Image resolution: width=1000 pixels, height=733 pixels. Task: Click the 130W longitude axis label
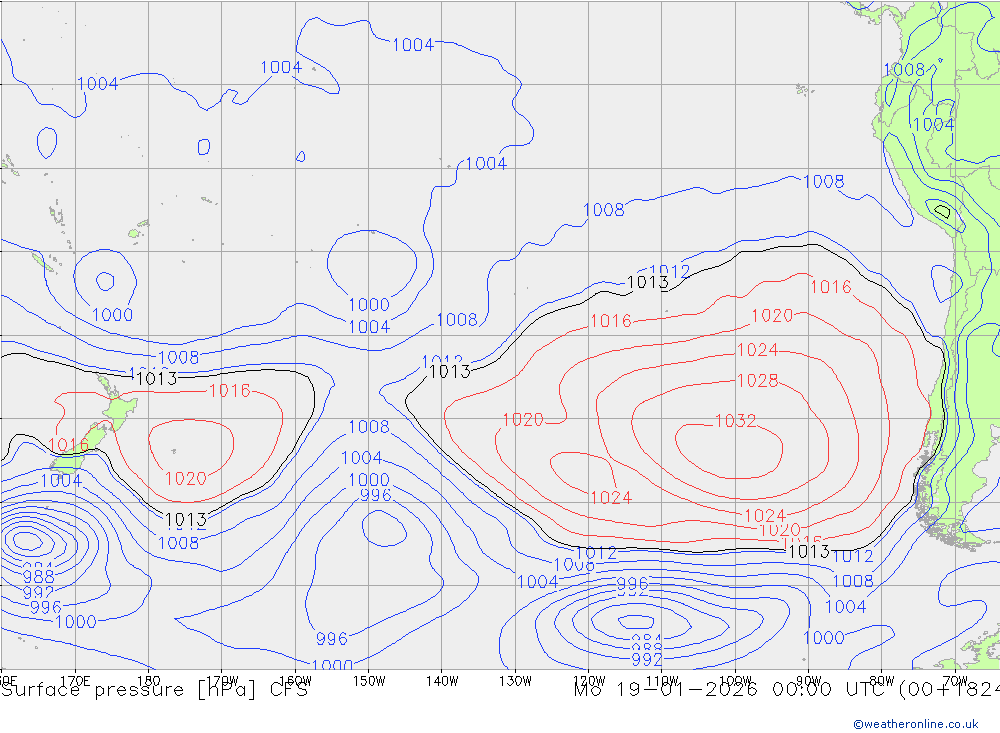[515, 681]
